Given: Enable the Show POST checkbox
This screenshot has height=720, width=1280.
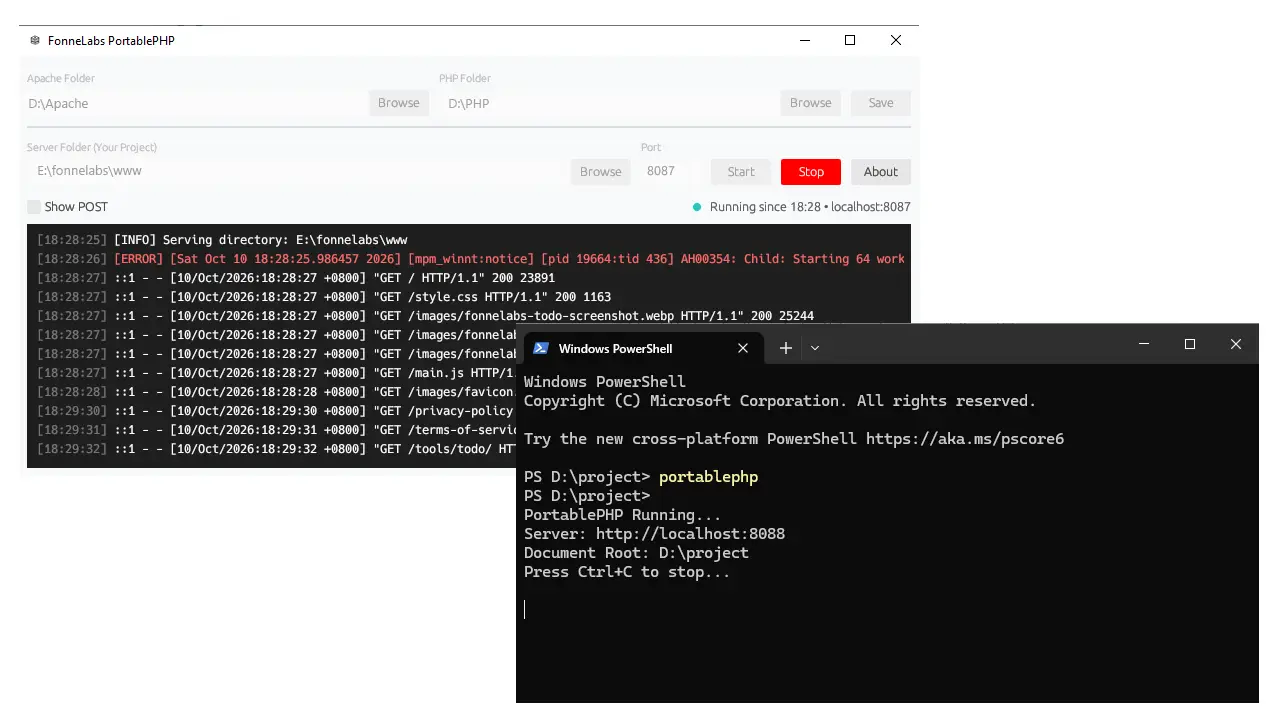Looking at the screenshot, I should [x=34, y=207].
